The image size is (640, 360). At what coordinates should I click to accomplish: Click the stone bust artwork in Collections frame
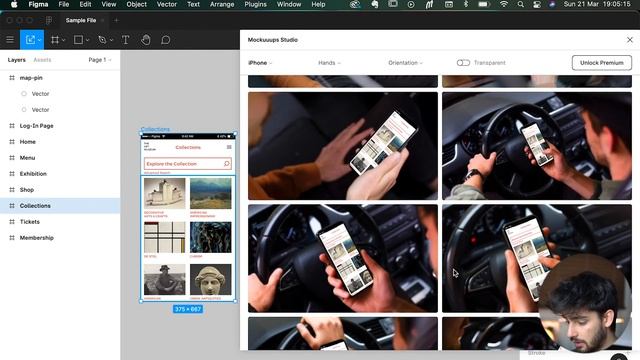211,279
